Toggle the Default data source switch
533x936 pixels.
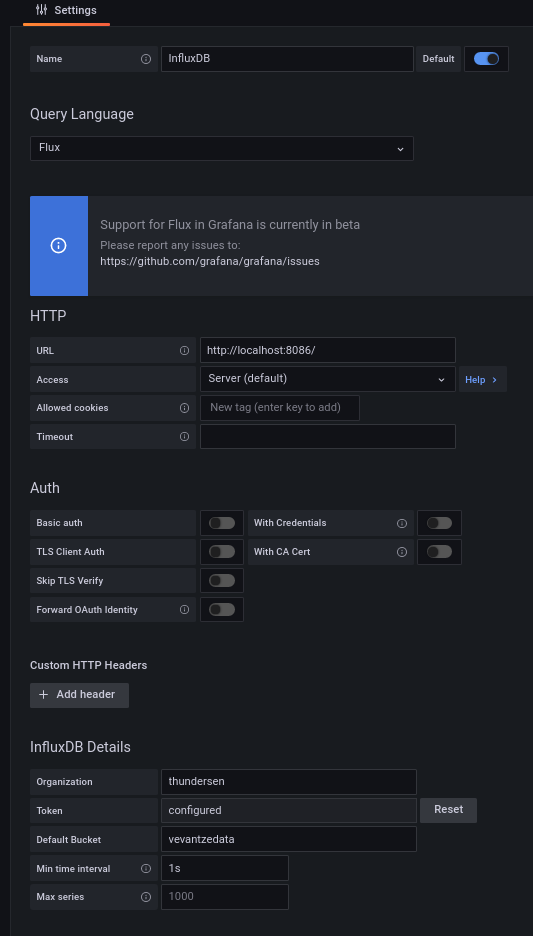coord(486,58)
